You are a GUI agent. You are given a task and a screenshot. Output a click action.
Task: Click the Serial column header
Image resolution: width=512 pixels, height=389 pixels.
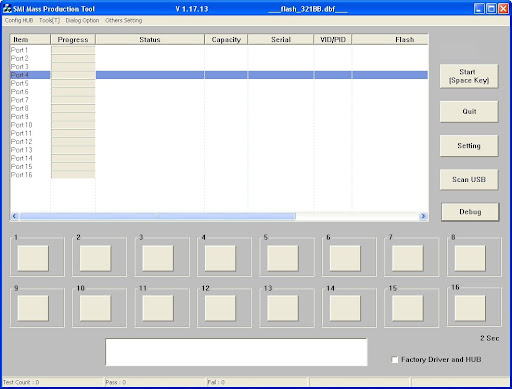click(281, 39)
